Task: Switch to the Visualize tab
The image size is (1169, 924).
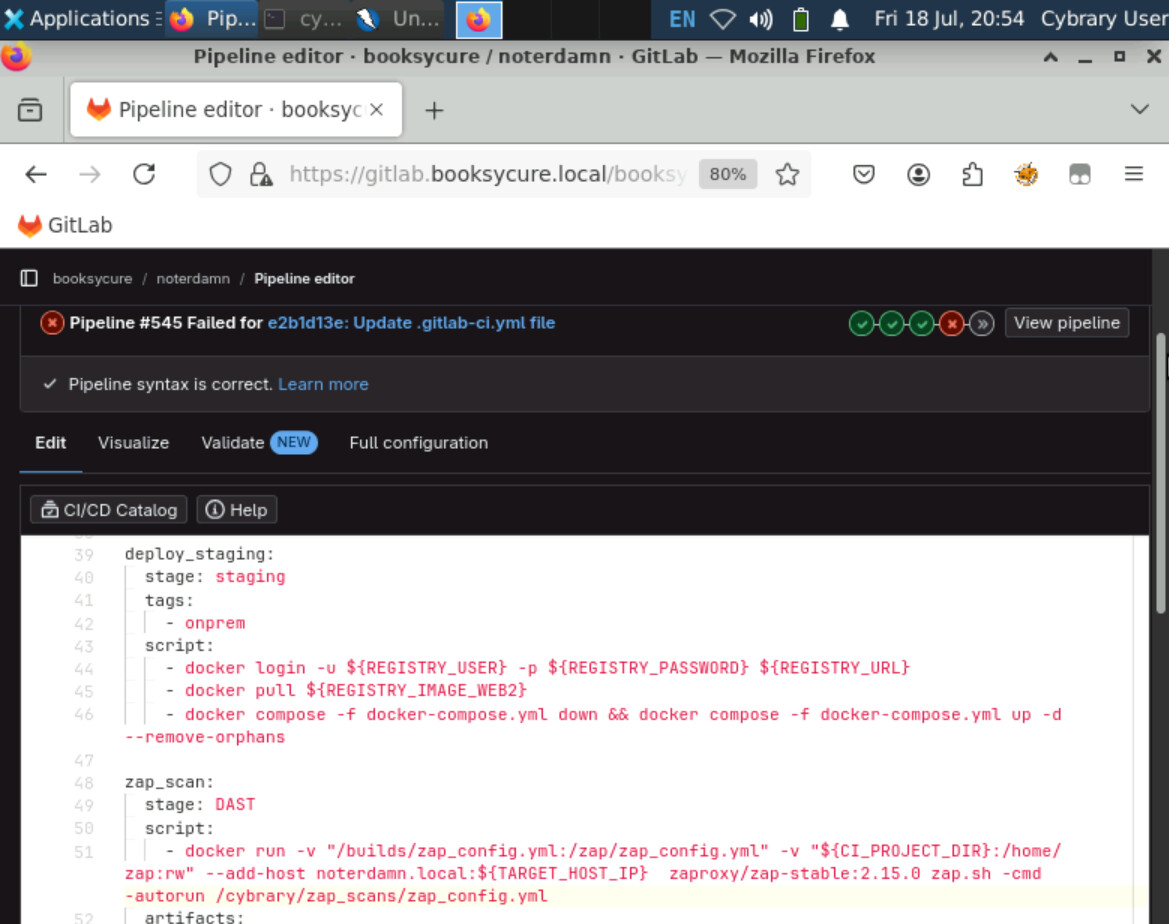Action: pyautogui.click(x=133, y=443)
